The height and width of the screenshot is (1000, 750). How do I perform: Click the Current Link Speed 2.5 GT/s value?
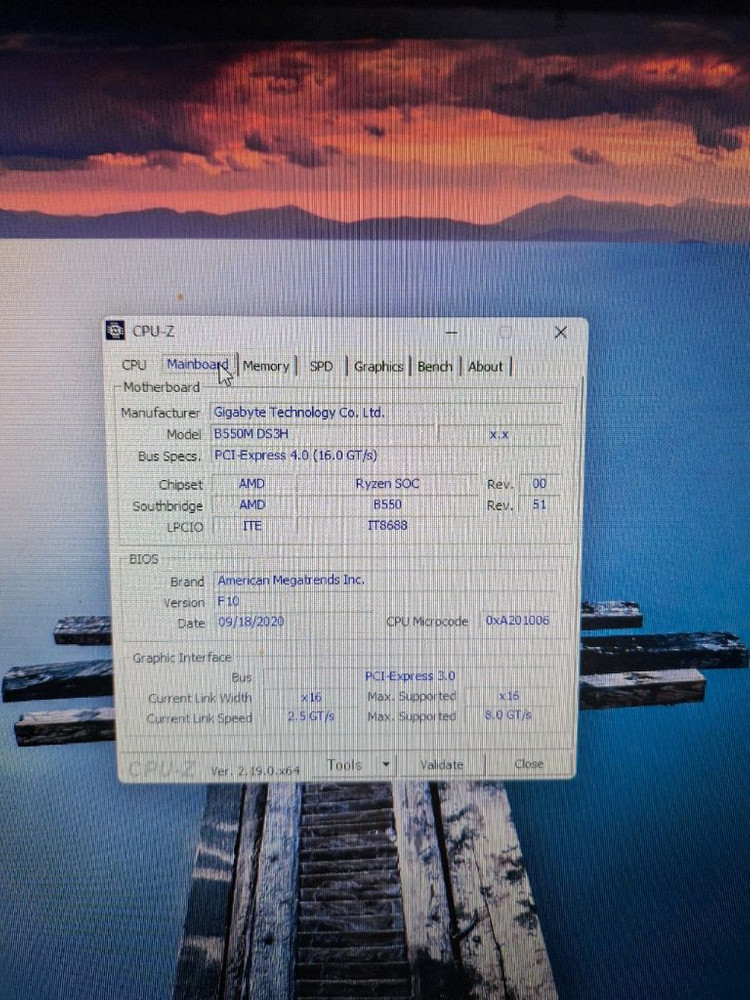tap(311, 716)
